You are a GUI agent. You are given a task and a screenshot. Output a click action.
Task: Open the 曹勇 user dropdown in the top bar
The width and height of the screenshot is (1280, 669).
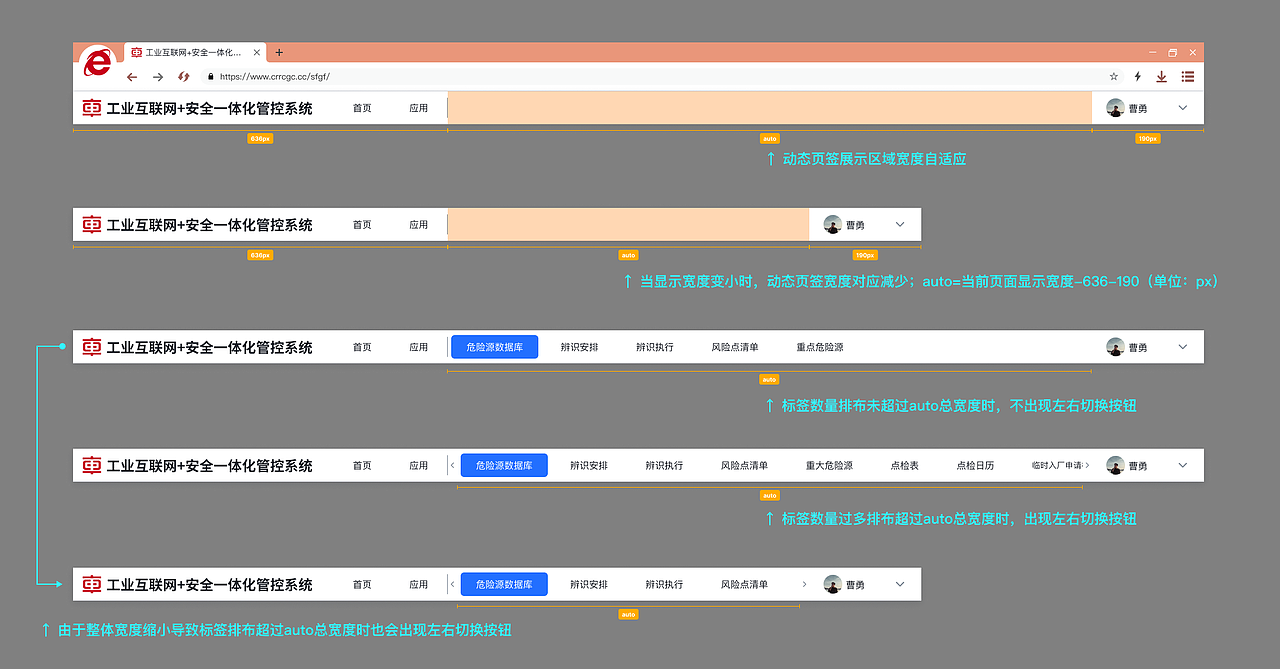click(1181, 108)
